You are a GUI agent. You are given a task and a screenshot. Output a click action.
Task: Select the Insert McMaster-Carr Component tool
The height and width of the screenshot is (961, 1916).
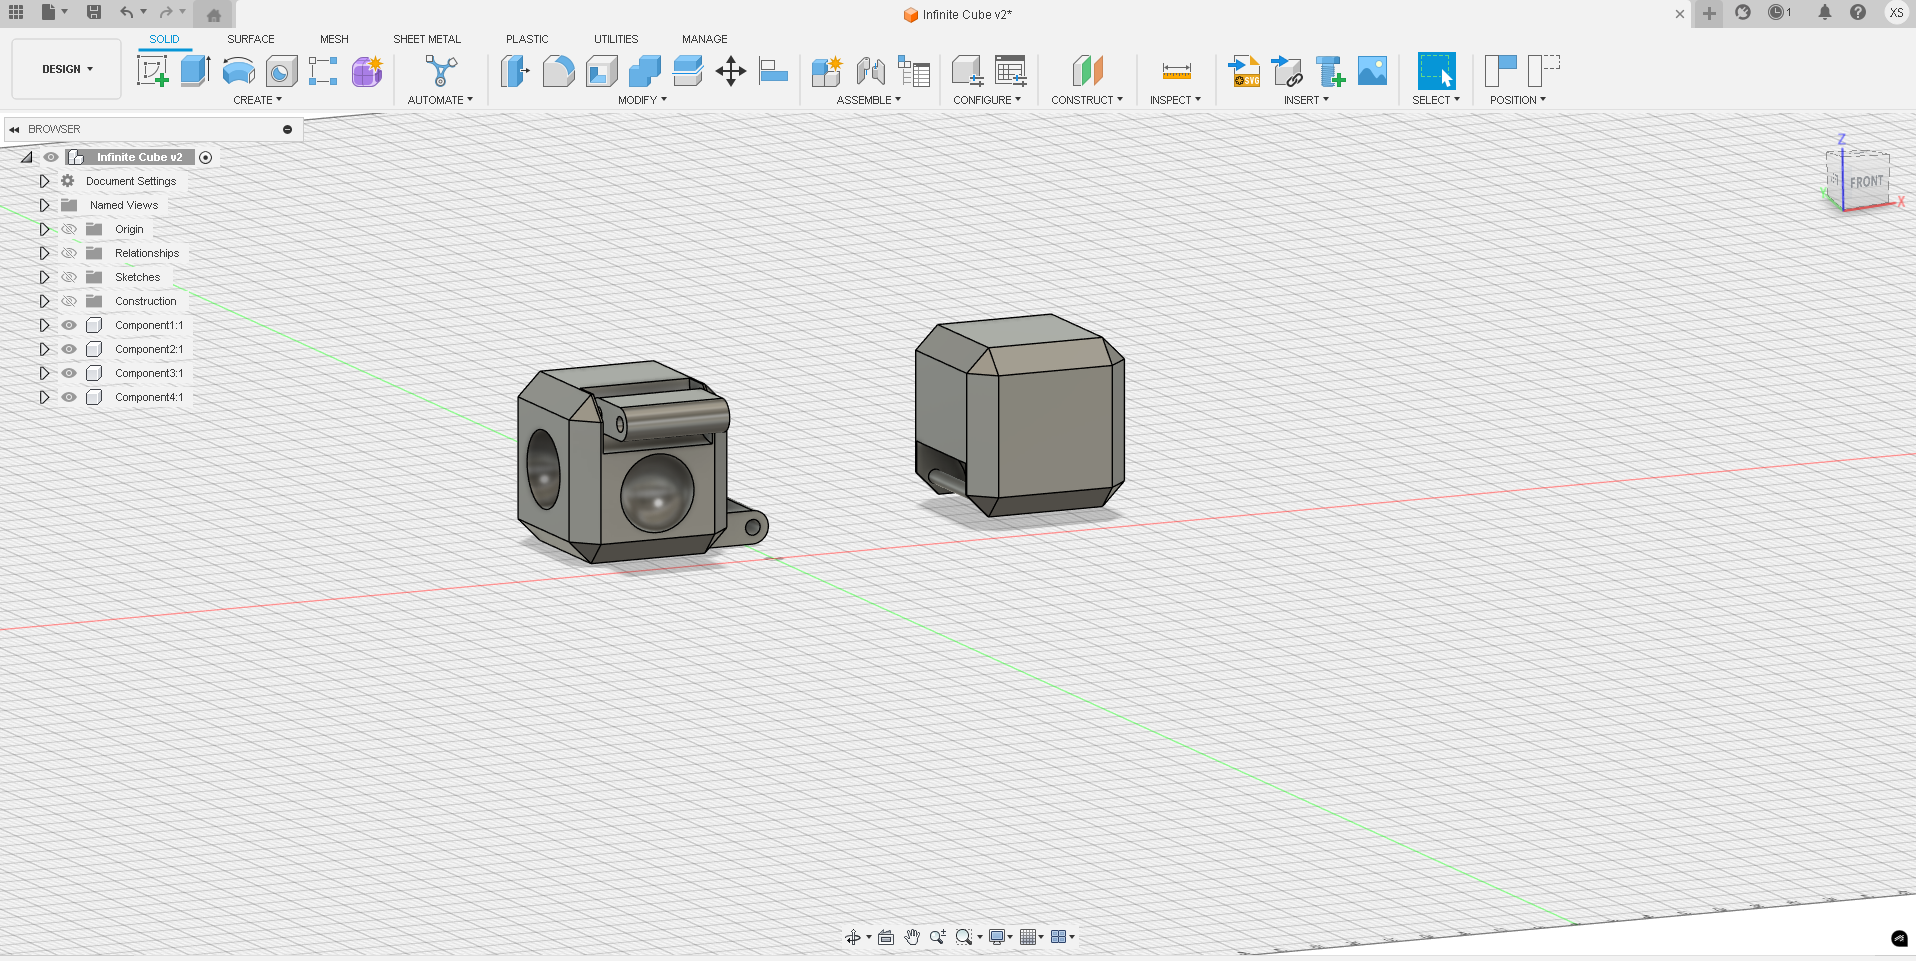(1330, 71)
